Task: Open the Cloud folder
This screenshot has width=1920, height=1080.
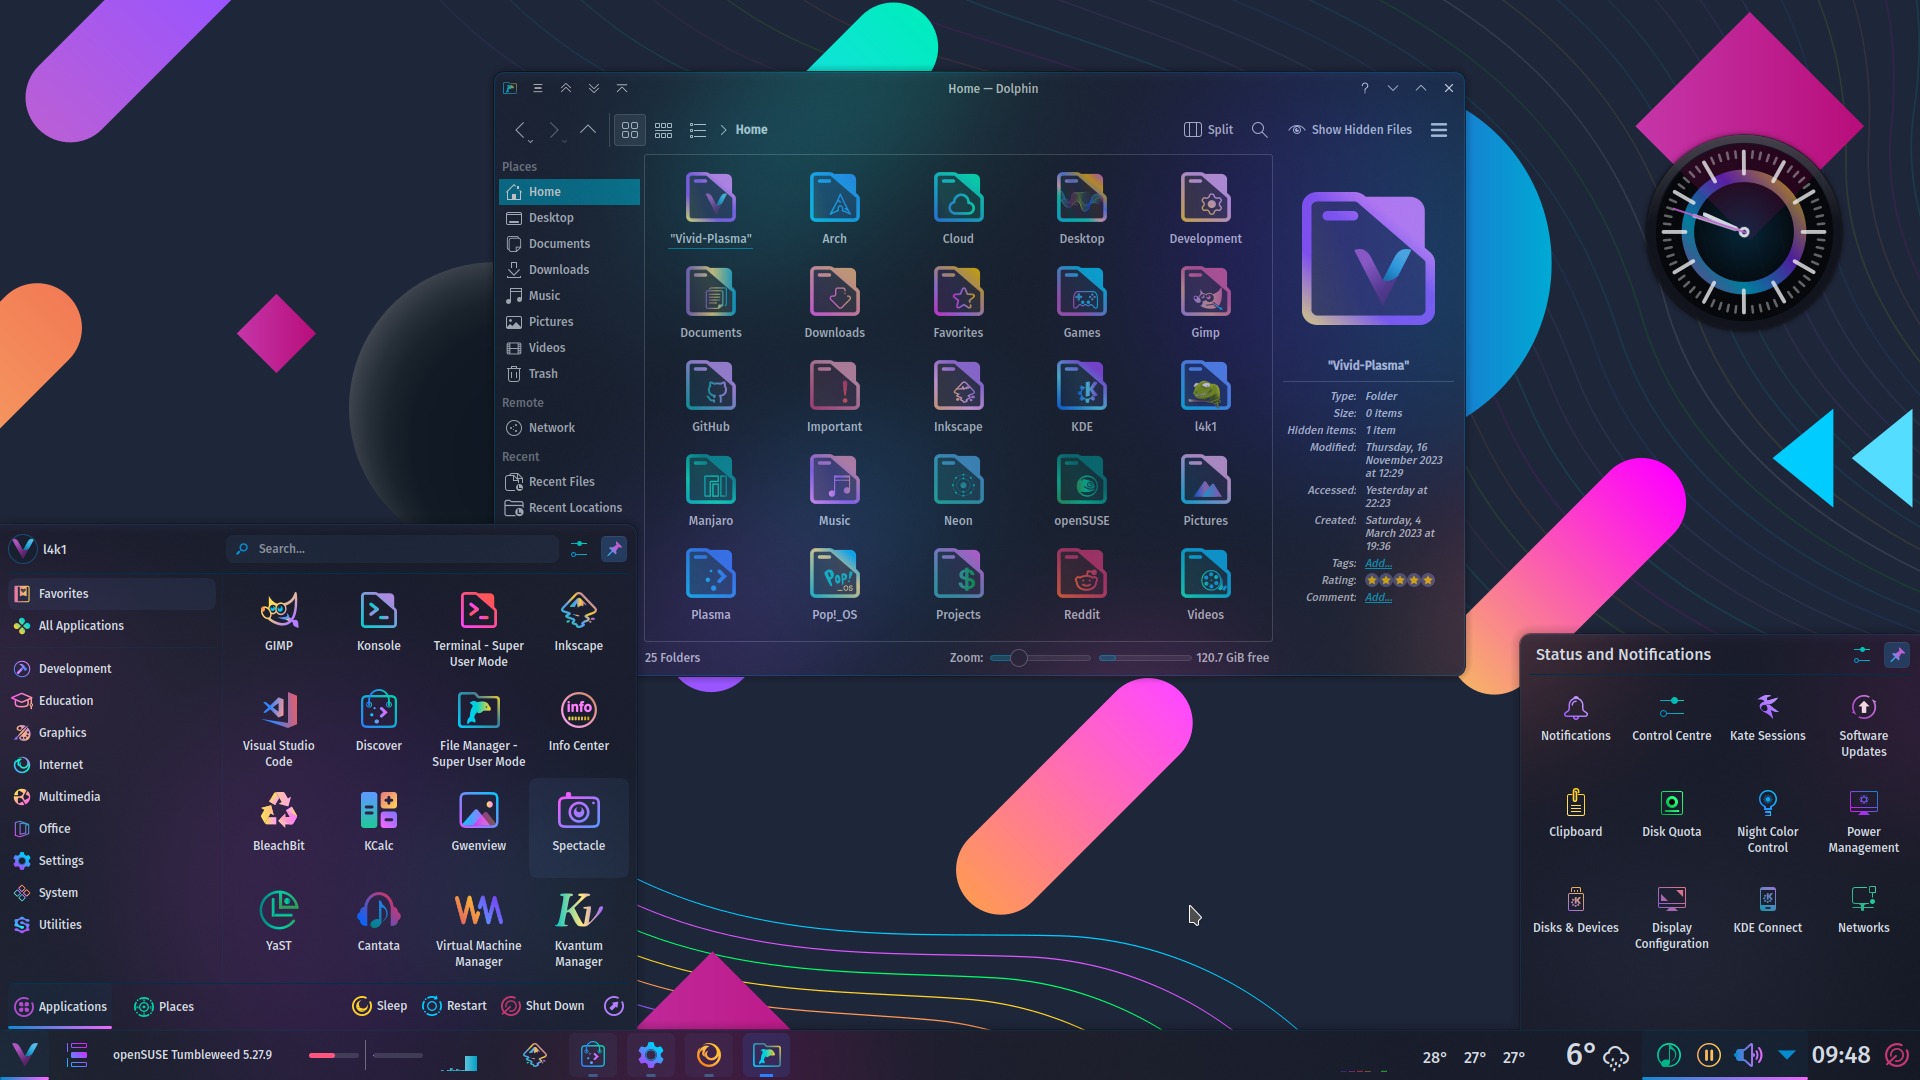Action: pyautogui.click(x=958, y=209)
